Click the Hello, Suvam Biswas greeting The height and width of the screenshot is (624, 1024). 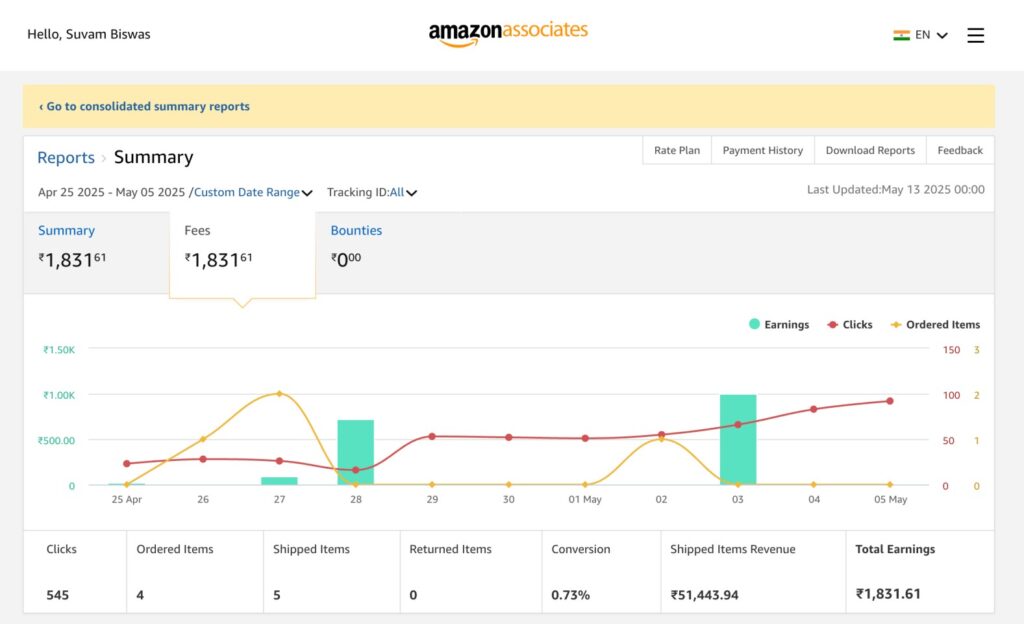coord(89,34)
